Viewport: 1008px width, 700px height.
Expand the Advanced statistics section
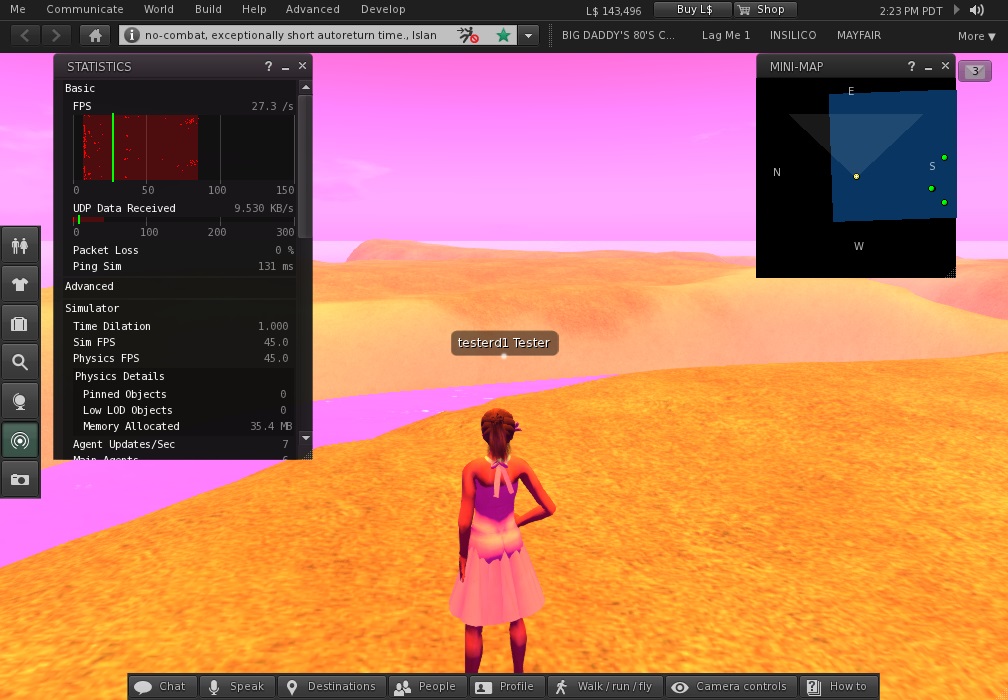(x=89, y=286)
